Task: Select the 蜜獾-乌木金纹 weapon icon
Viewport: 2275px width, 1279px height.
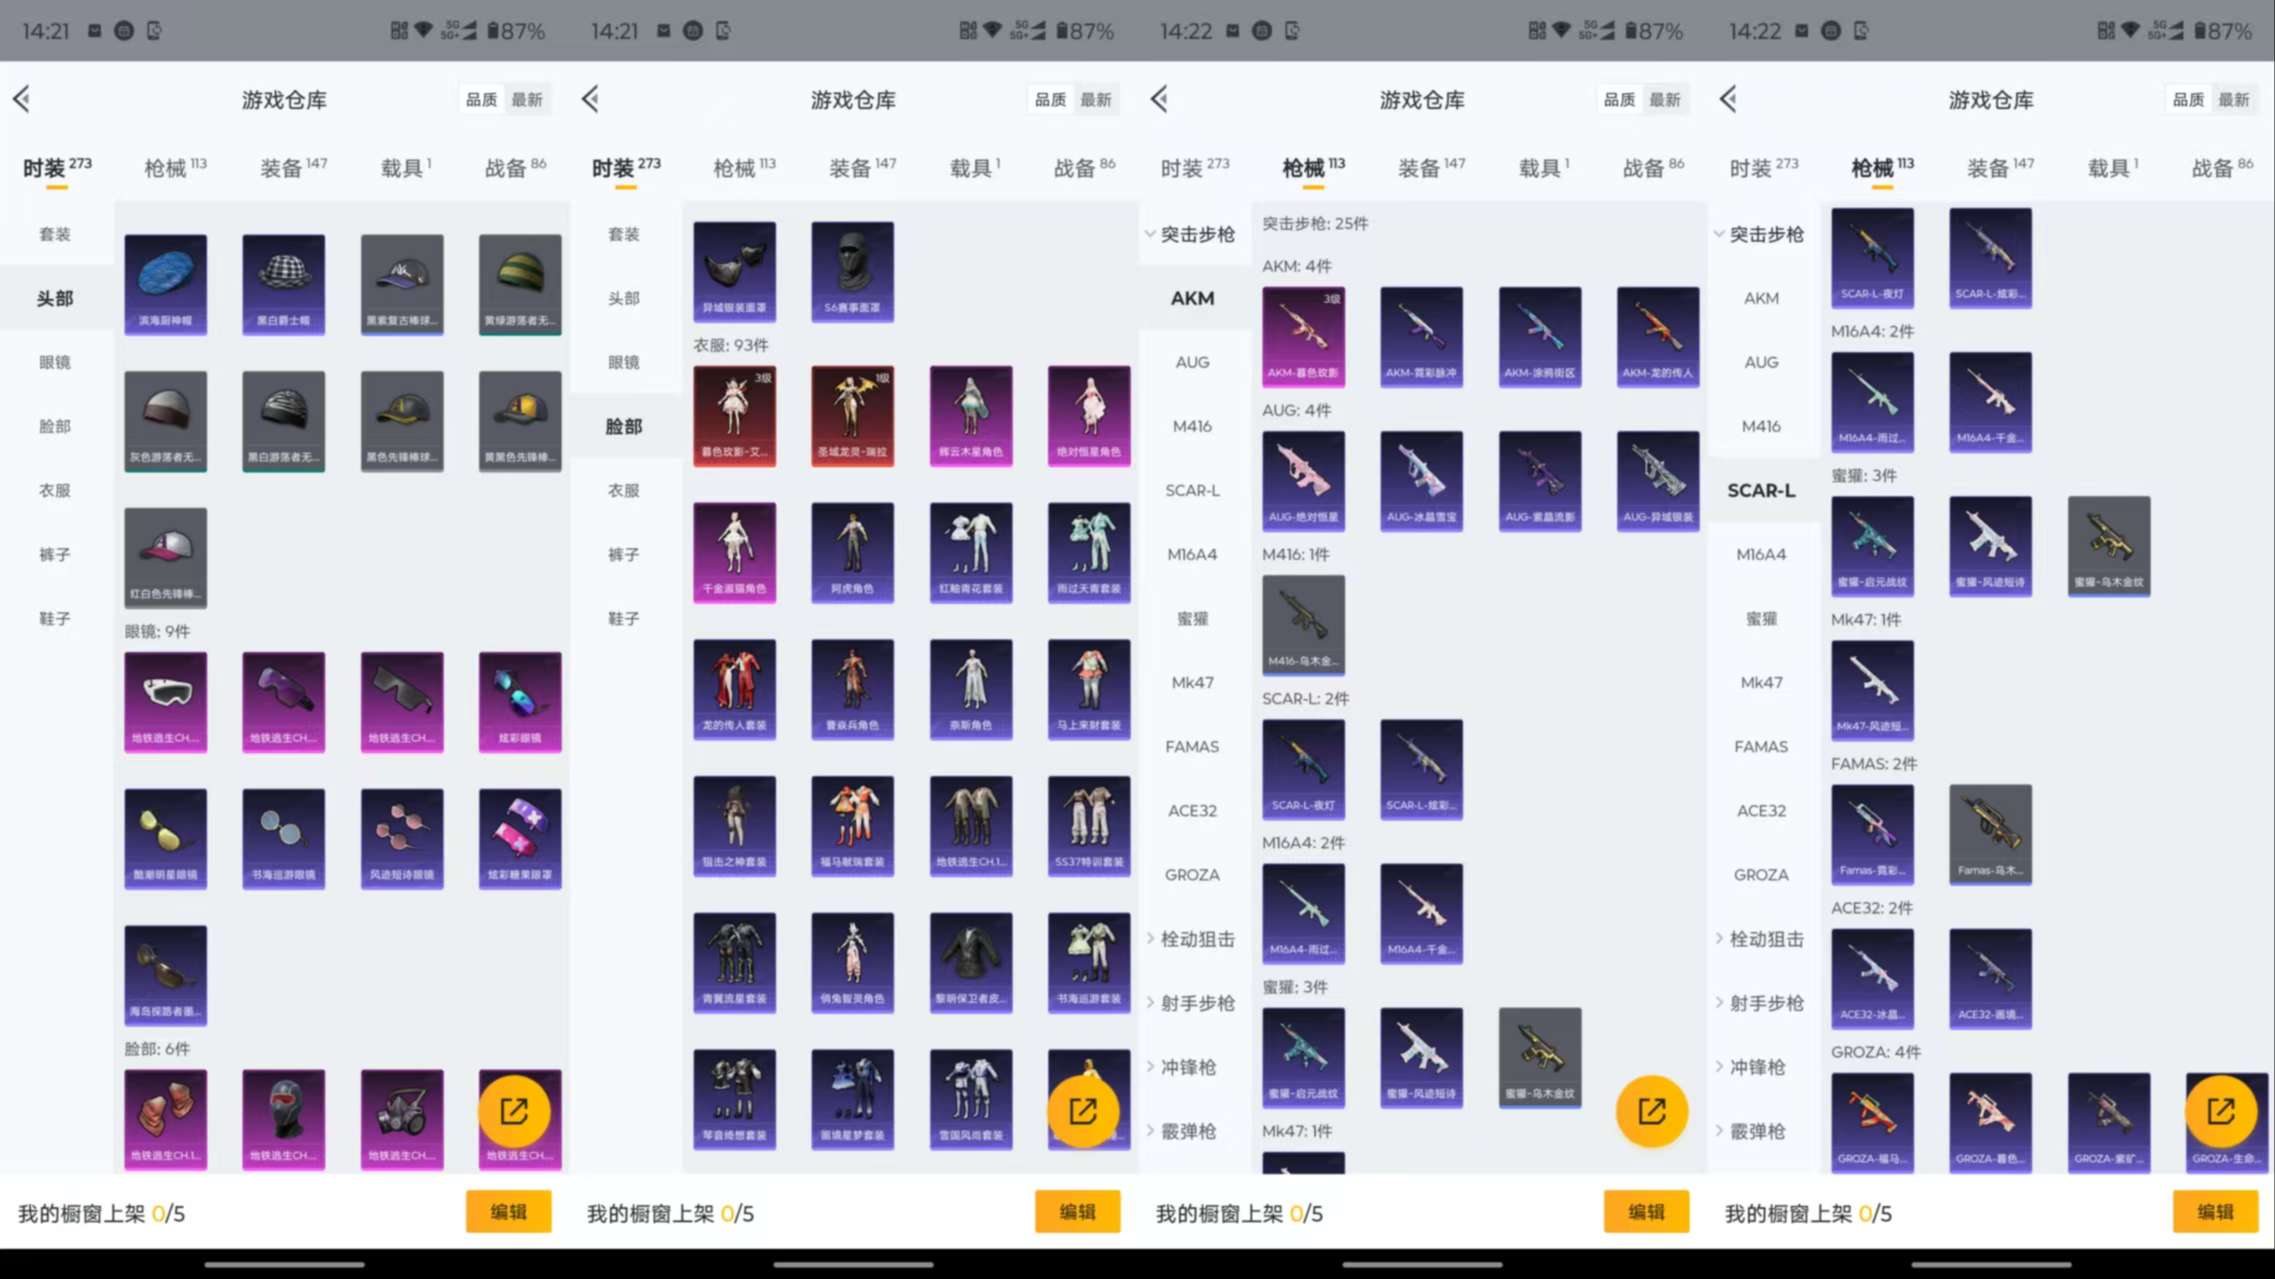Action: click(2108, 546)
